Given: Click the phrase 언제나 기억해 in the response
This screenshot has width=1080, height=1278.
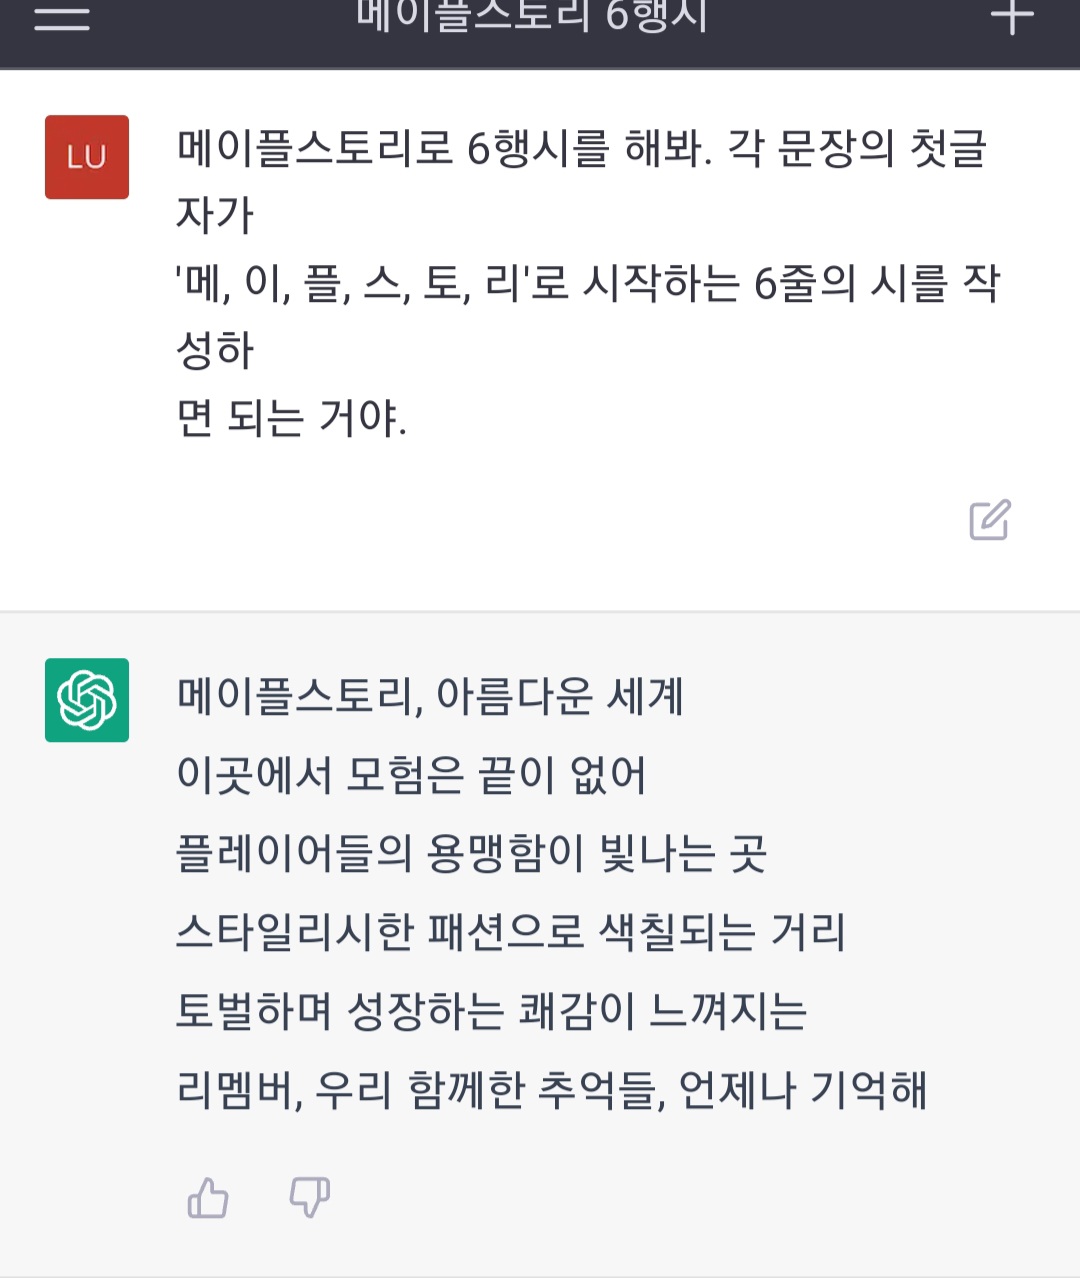Looking at the screenshot, I should (803, 1089).
